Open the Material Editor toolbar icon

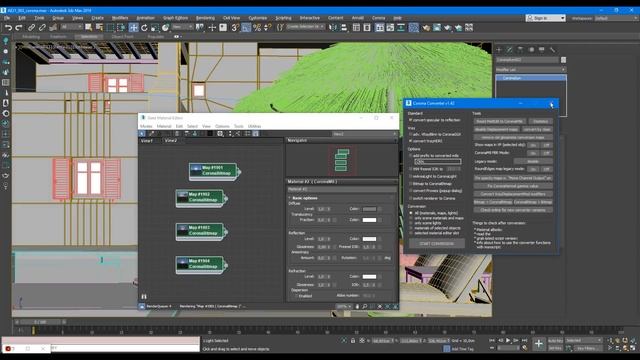pos(413,28)
